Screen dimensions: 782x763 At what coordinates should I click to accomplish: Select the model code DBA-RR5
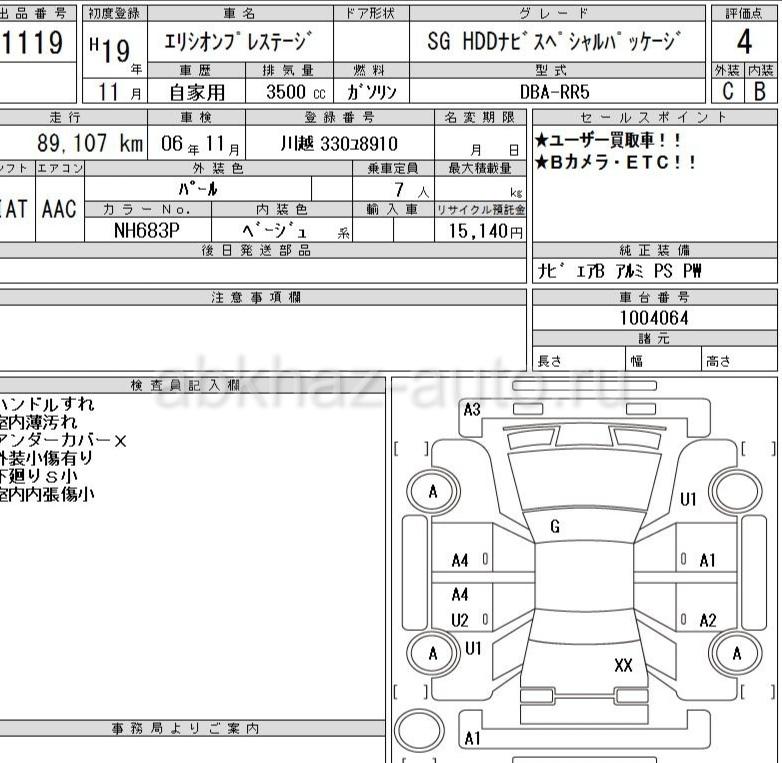pos(555,92)
